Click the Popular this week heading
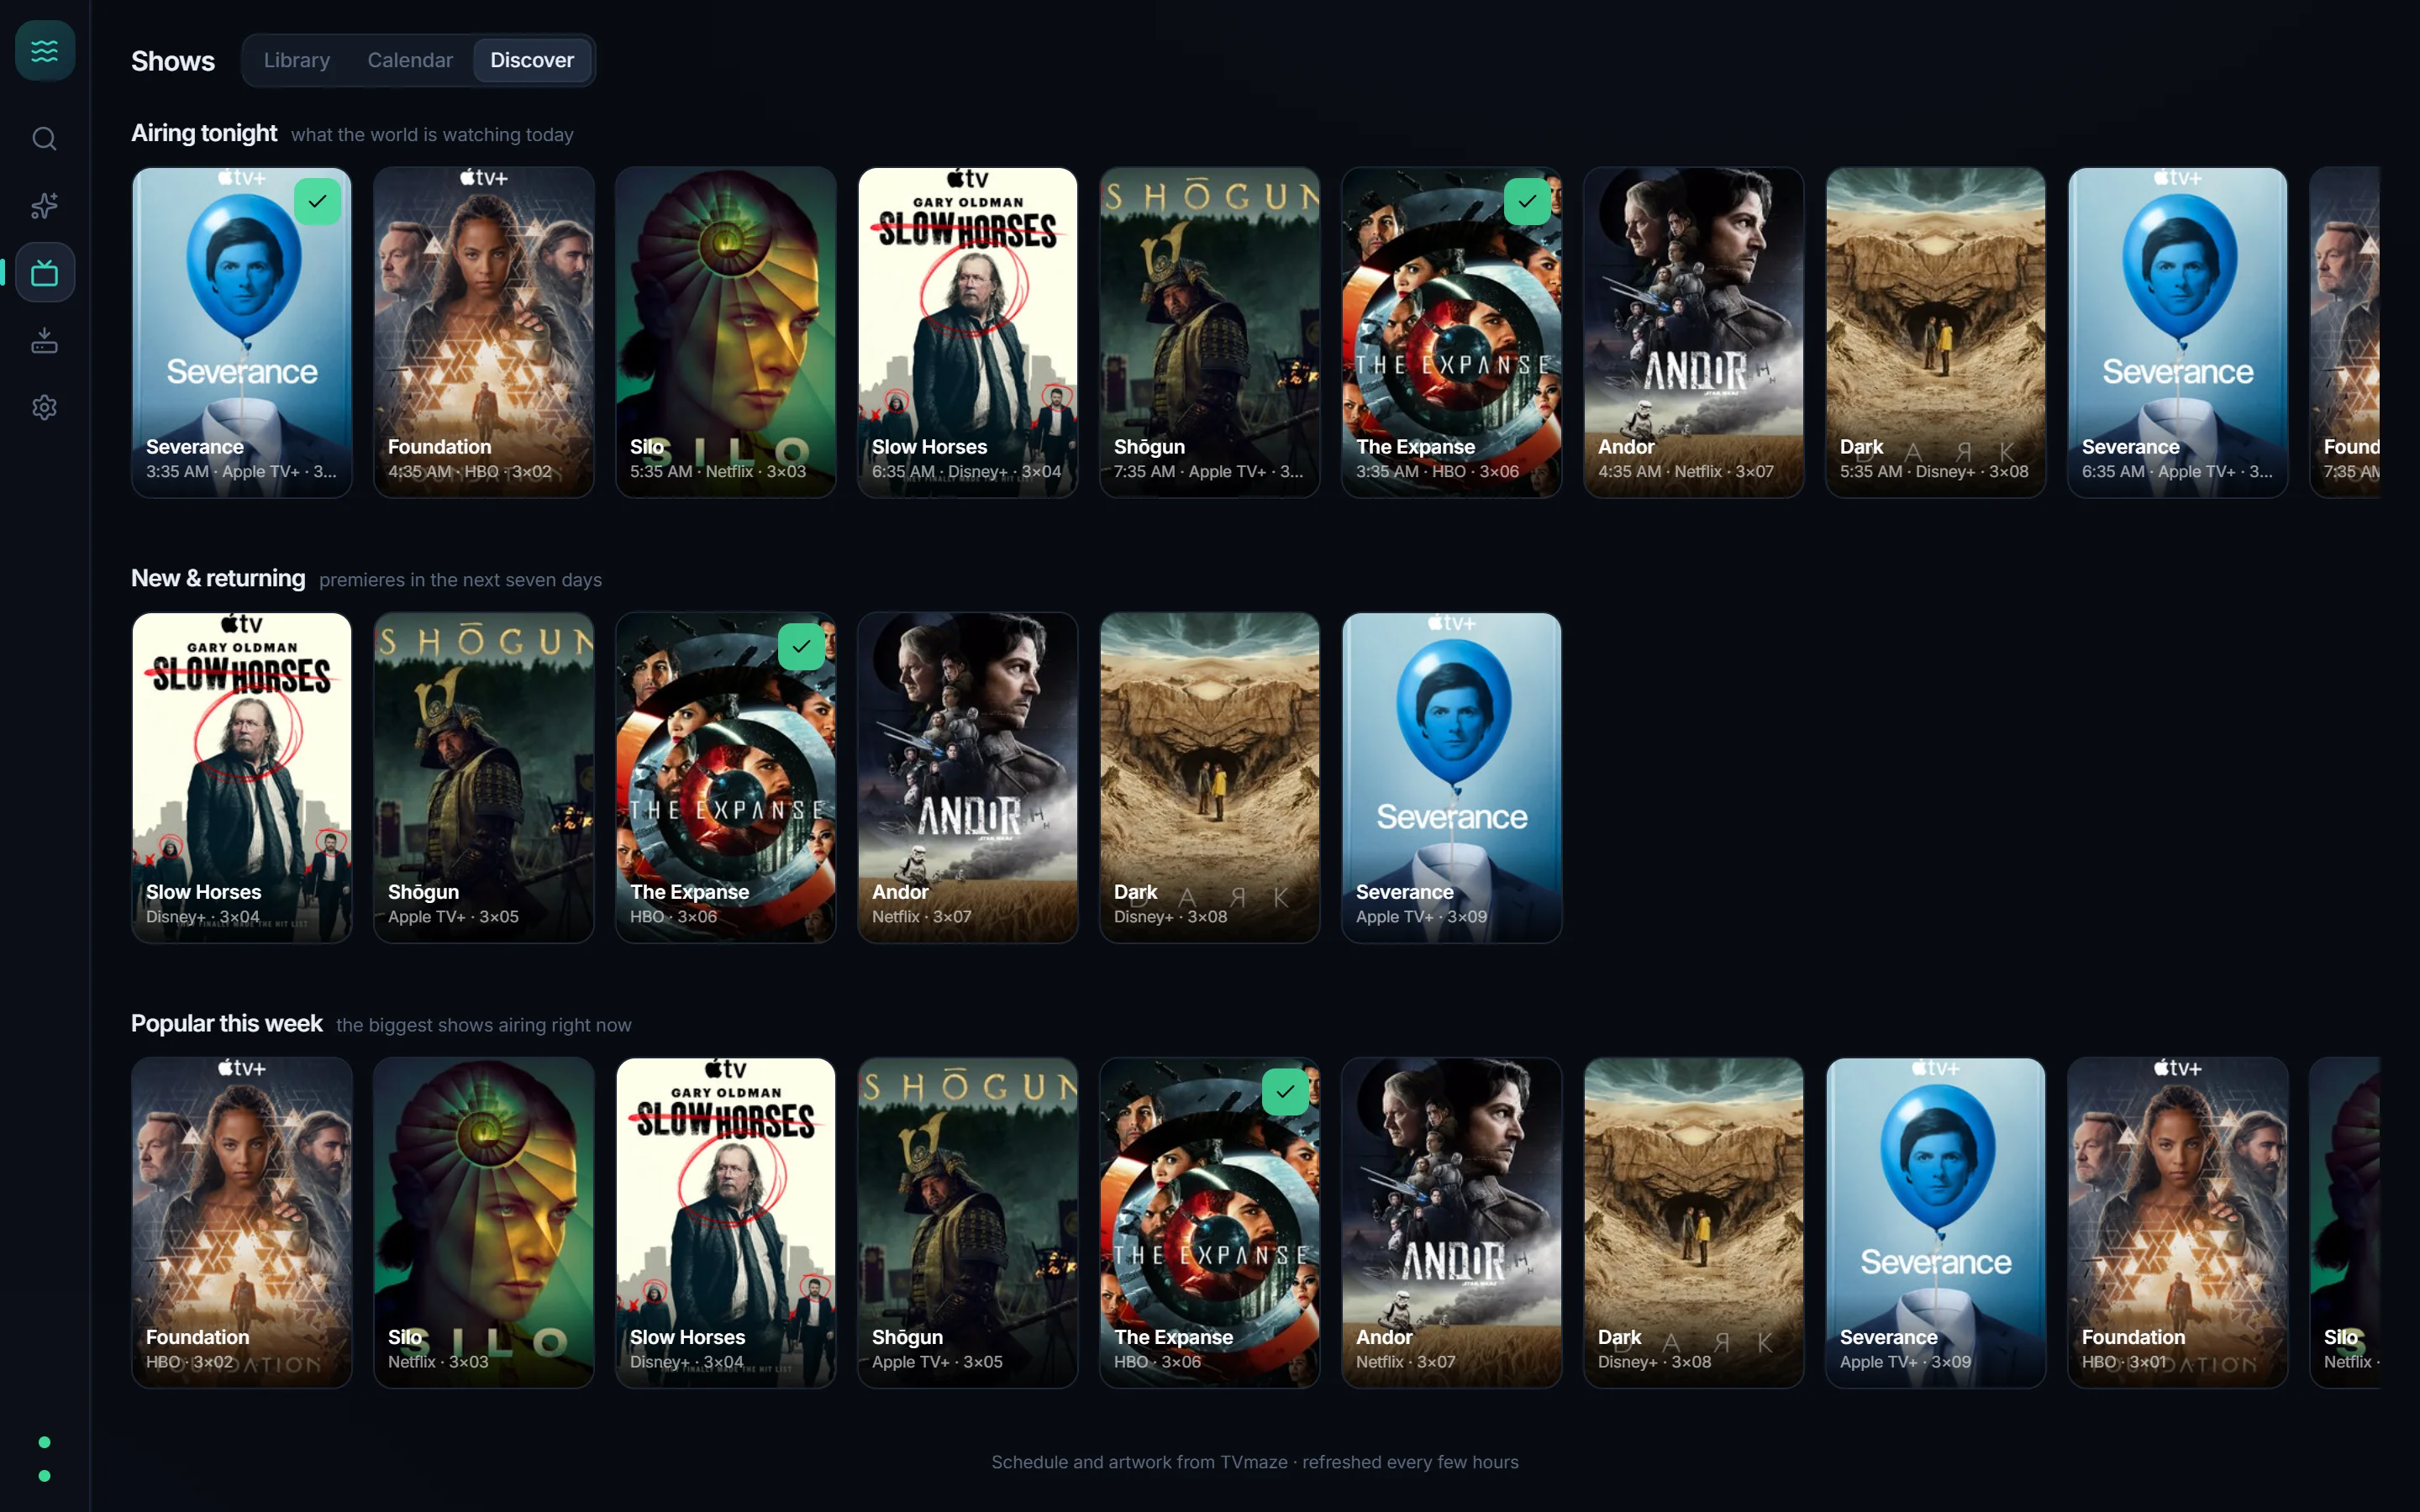The image size is (2420, 1512). [x=227, y=1023]
